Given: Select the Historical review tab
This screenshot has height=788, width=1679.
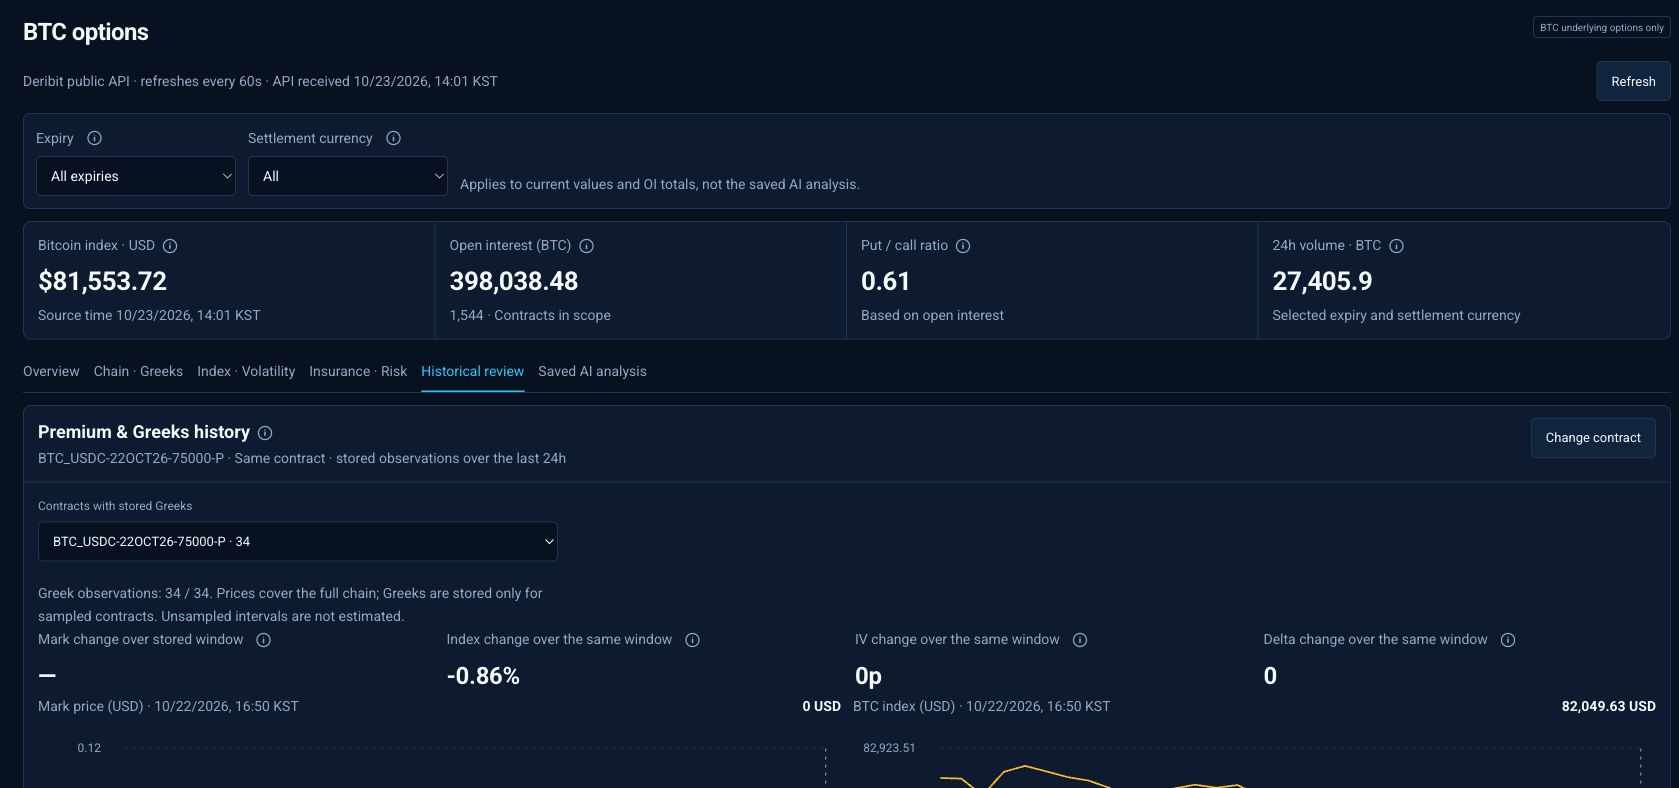Looking at the screenshot, I should point(472,371).
